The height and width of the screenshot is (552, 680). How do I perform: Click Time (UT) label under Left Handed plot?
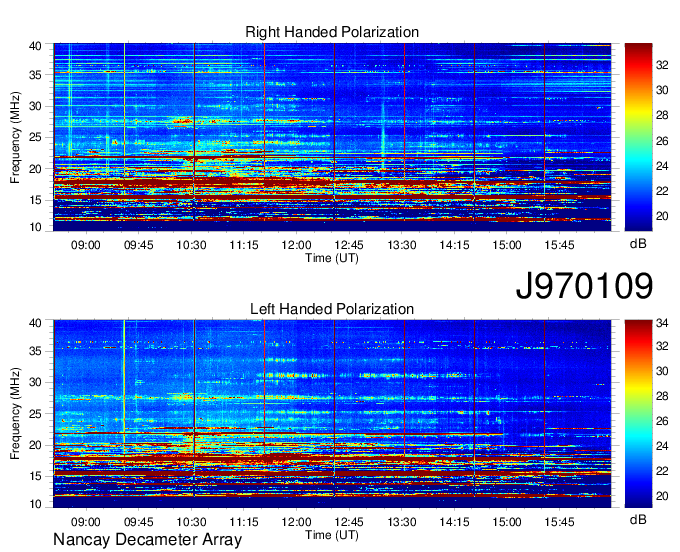click(332, 535)
